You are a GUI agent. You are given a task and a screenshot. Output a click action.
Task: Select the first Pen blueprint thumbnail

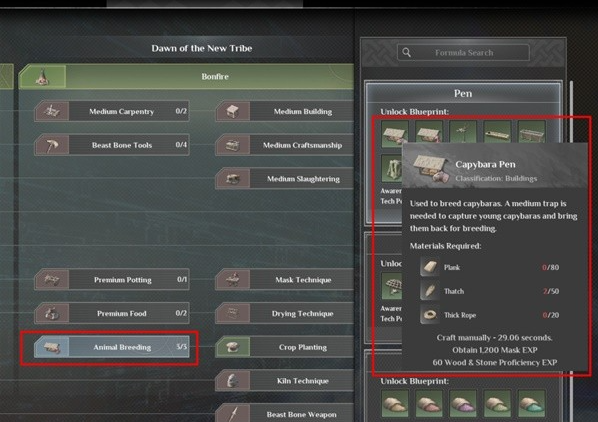[x=395, y=133]
